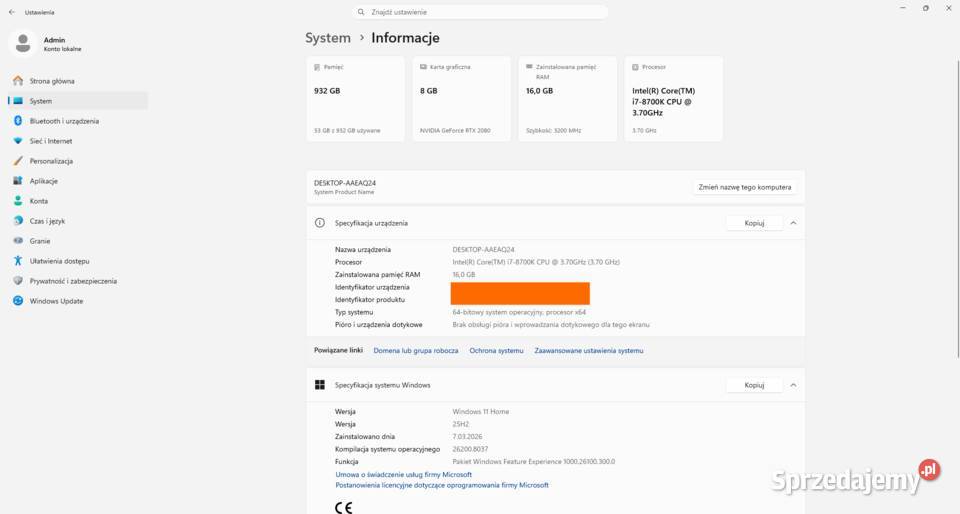Click the Znajdź ustawienie search field
This screenshot has height=514, width=960.
[480, 12]
